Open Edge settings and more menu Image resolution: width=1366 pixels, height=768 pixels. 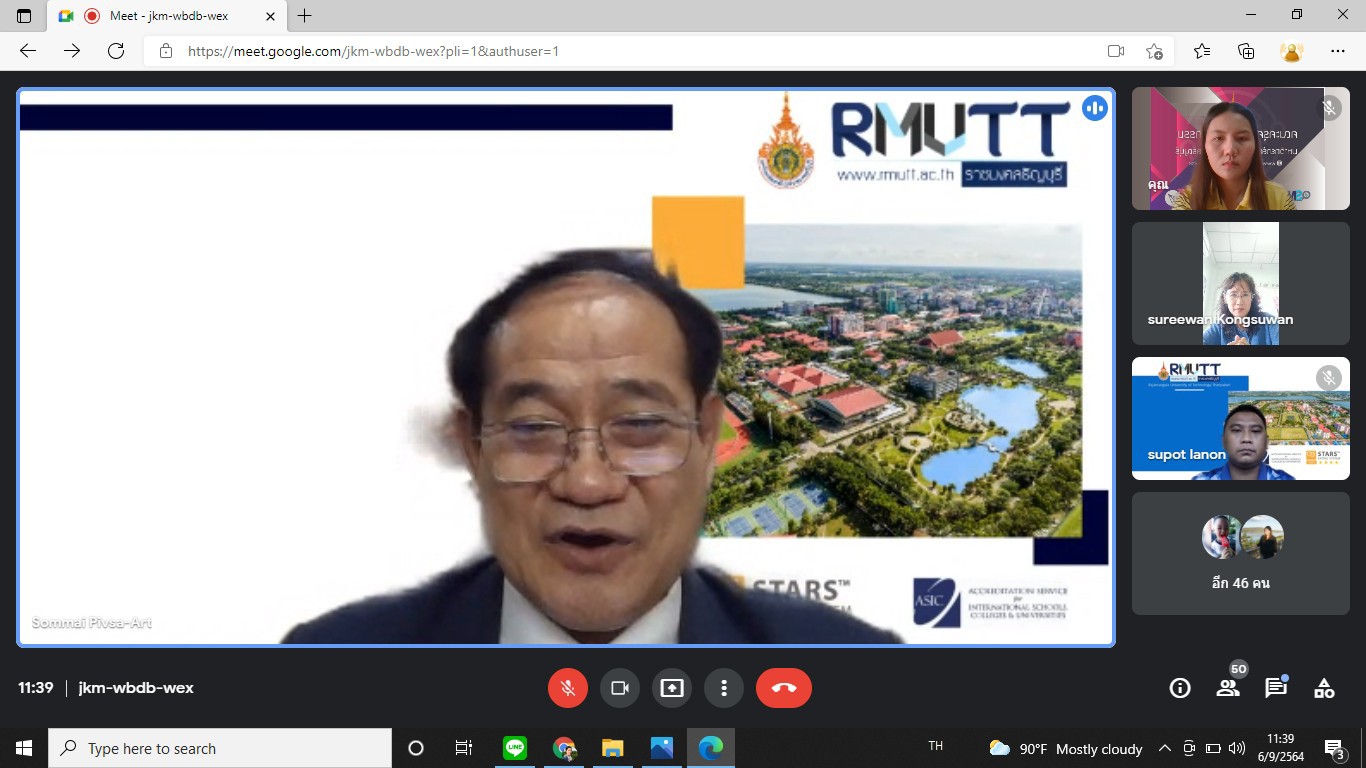(x=1338, y=51)
